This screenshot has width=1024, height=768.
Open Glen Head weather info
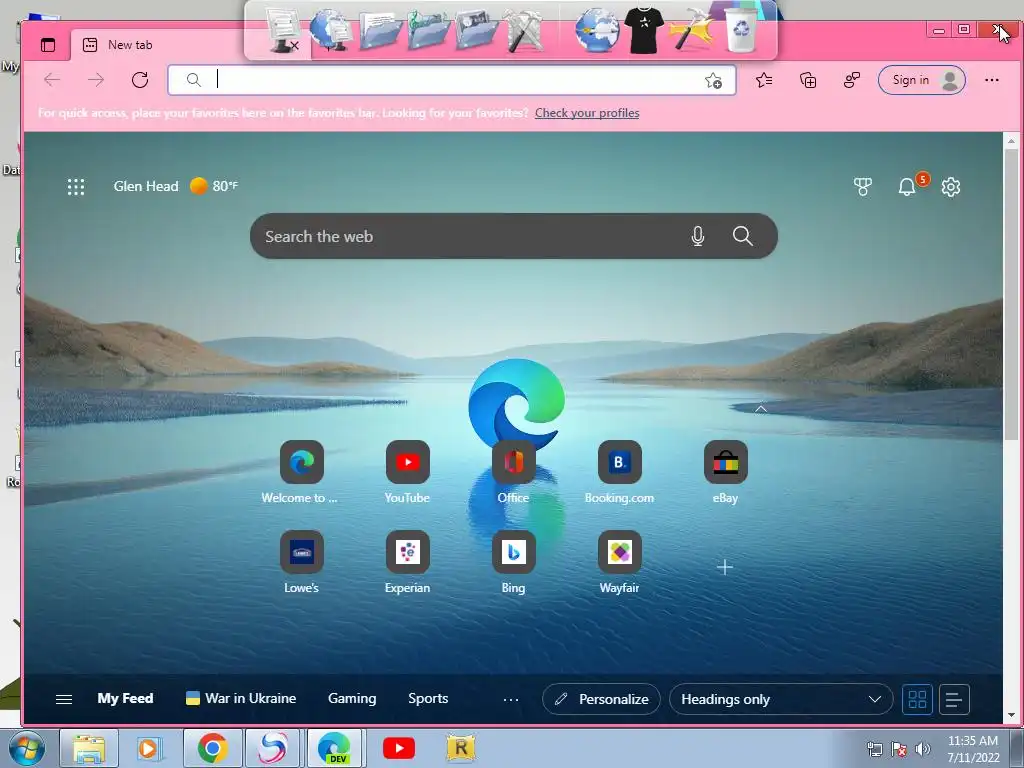tap(176, 186)
